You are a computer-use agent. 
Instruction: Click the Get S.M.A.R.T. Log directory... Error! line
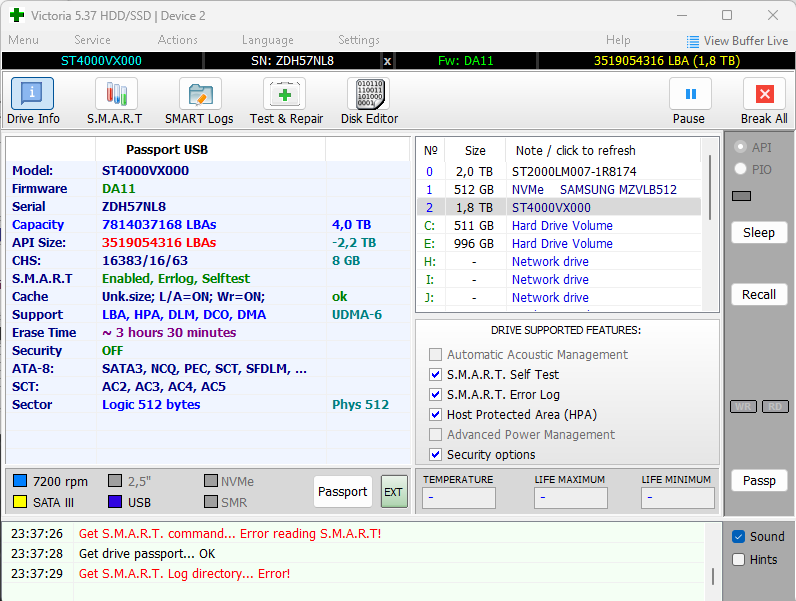point(185,574)
